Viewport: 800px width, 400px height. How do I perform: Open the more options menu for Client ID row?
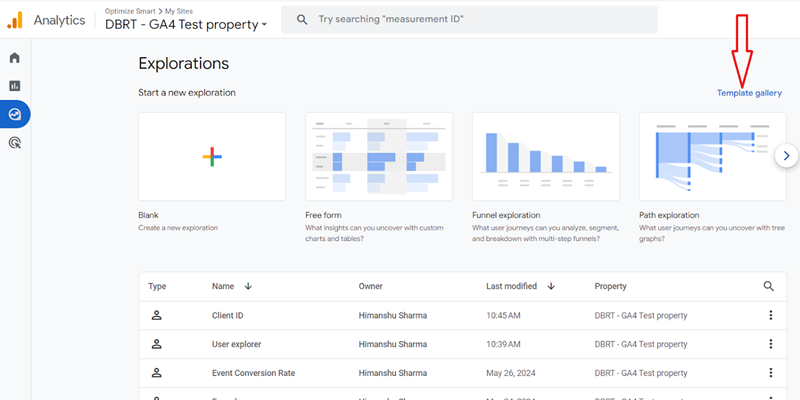pos(770,315)
